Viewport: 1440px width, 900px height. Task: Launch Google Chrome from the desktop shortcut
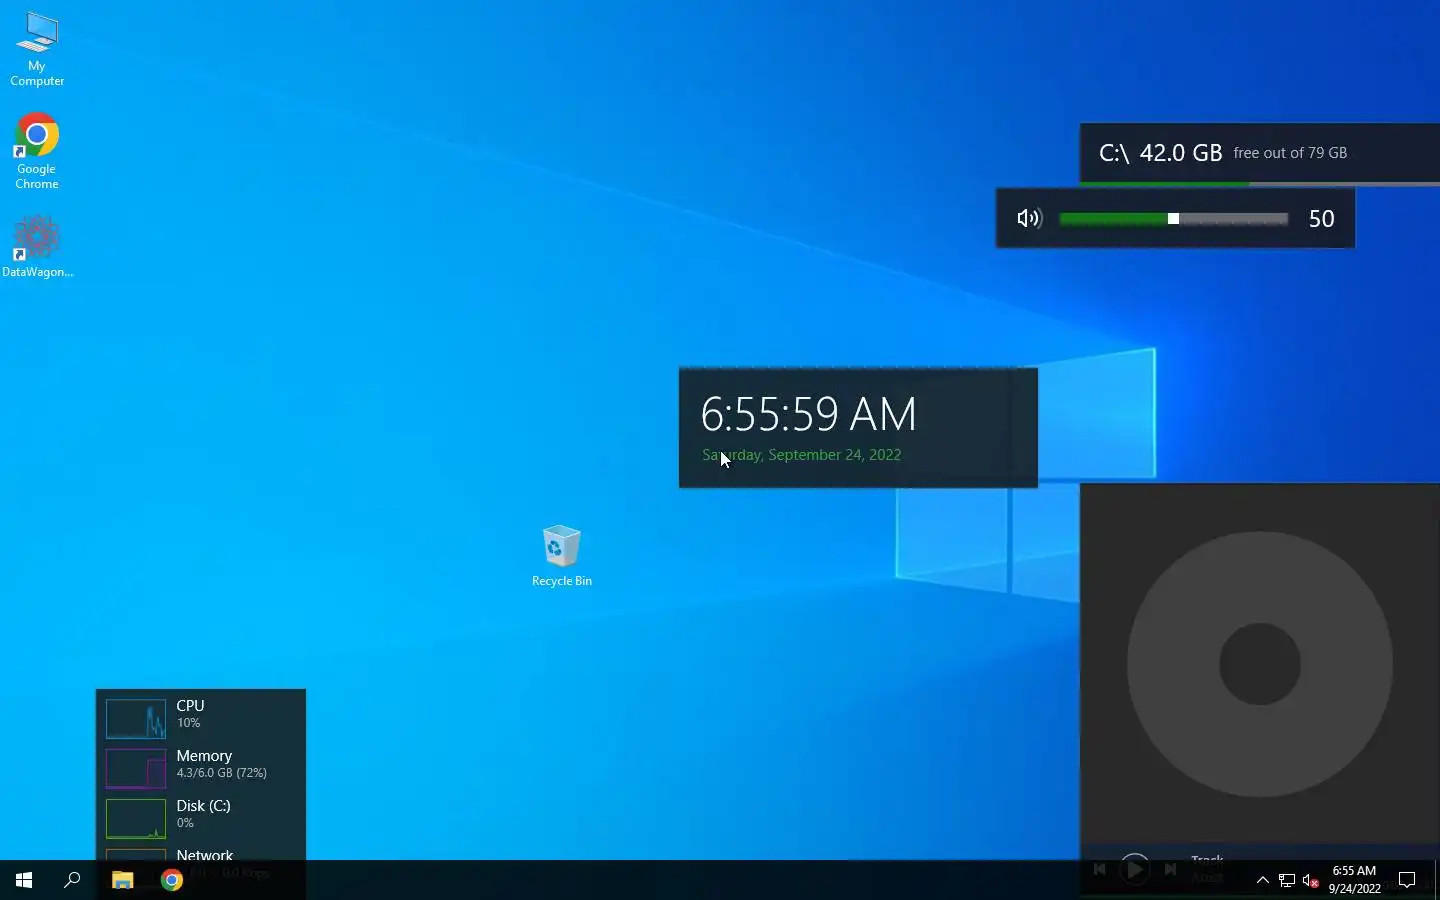coord(37,151)
